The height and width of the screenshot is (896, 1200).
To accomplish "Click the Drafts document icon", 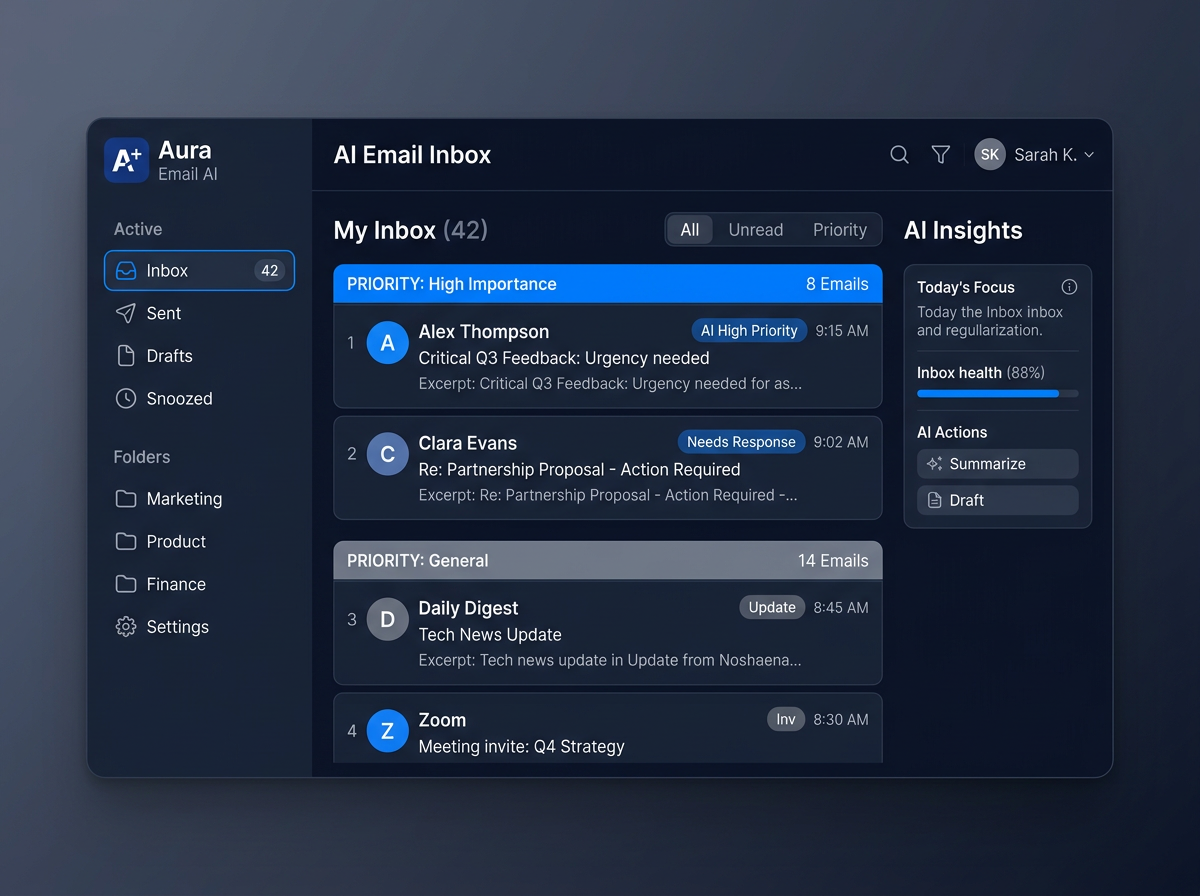I will [126, 356].
